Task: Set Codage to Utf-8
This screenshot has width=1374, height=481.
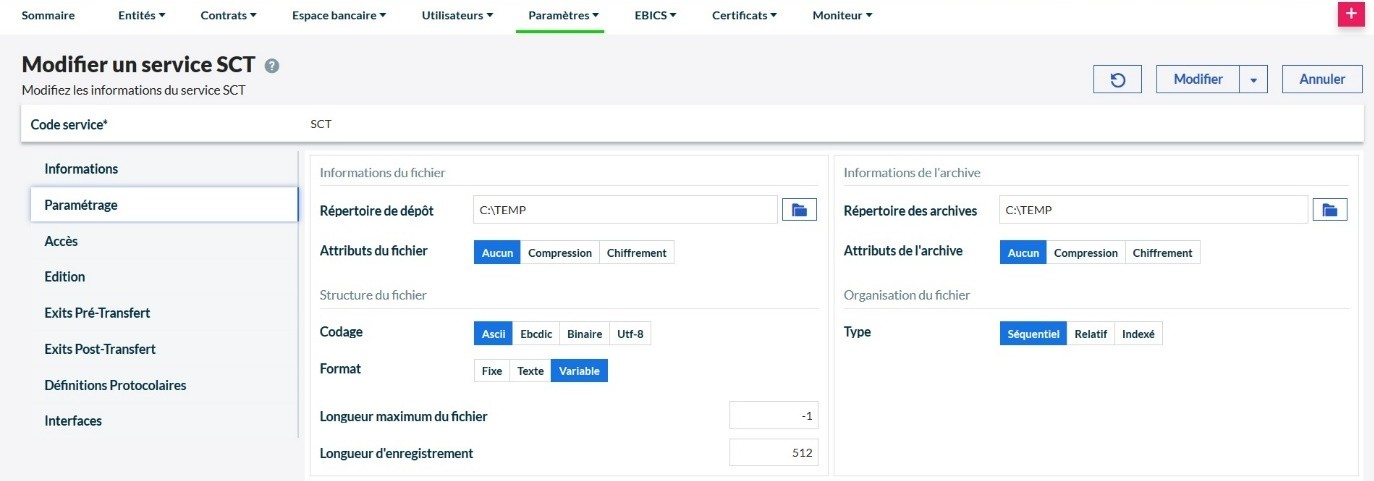Action: coord(630,334)
